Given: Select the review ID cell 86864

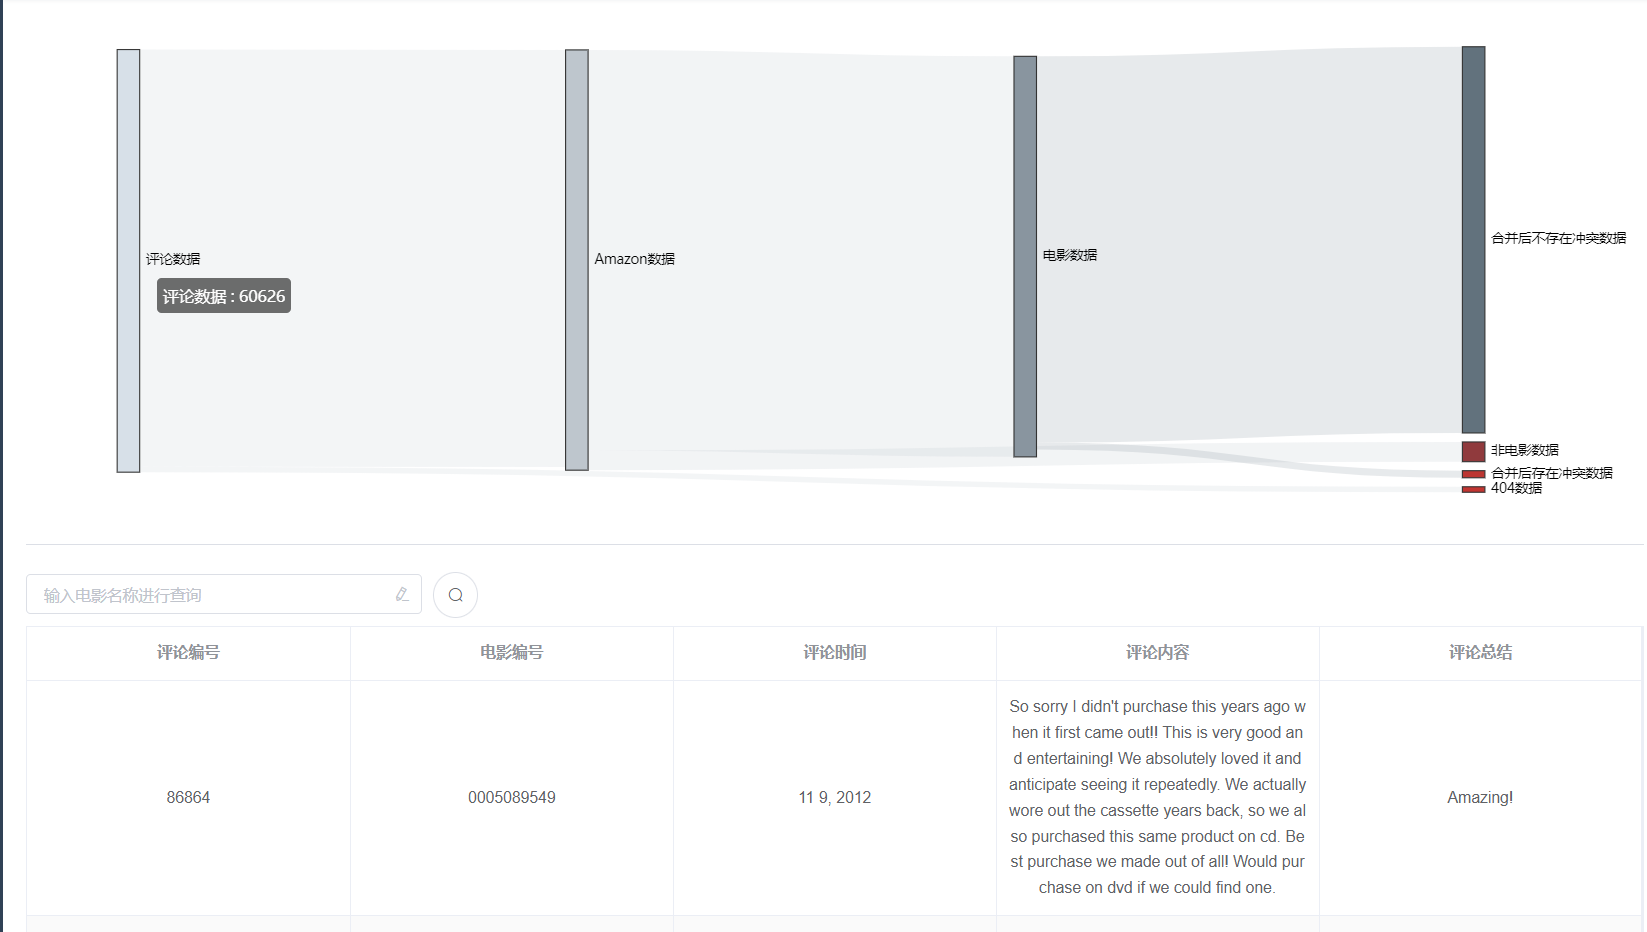Looking at the screenshot, I should click(188, 797).
